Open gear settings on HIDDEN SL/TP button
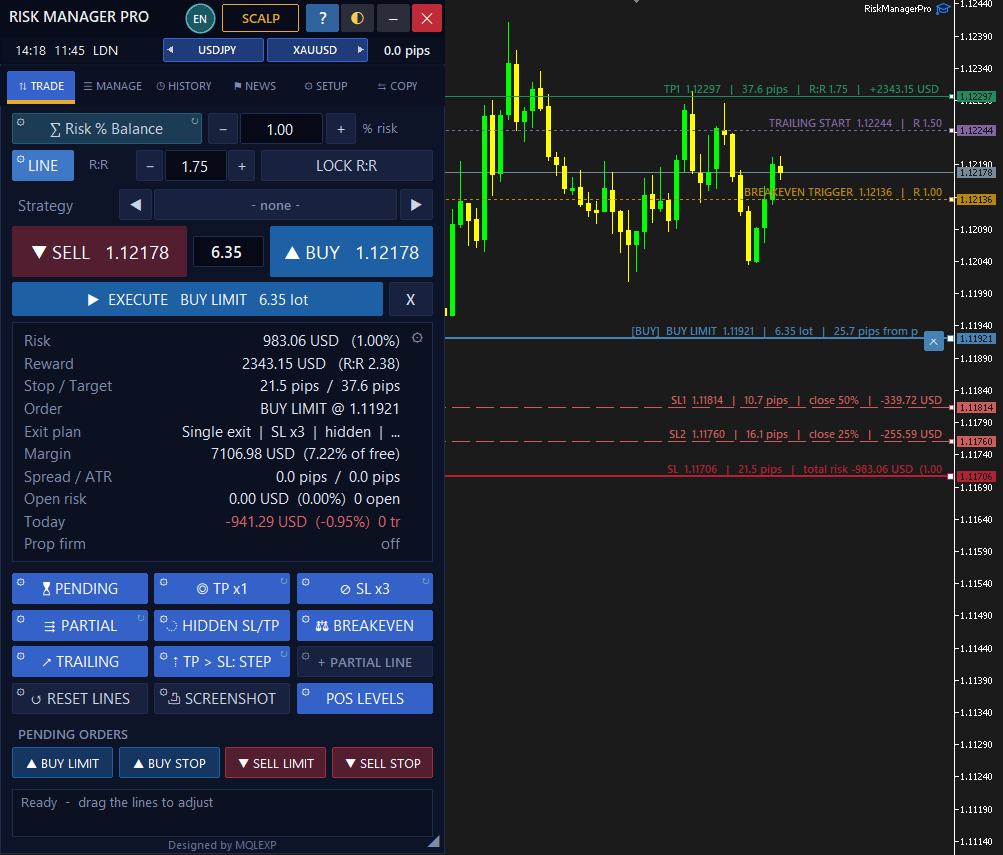Screen dimensions: 1003x855 coord(163,619)
